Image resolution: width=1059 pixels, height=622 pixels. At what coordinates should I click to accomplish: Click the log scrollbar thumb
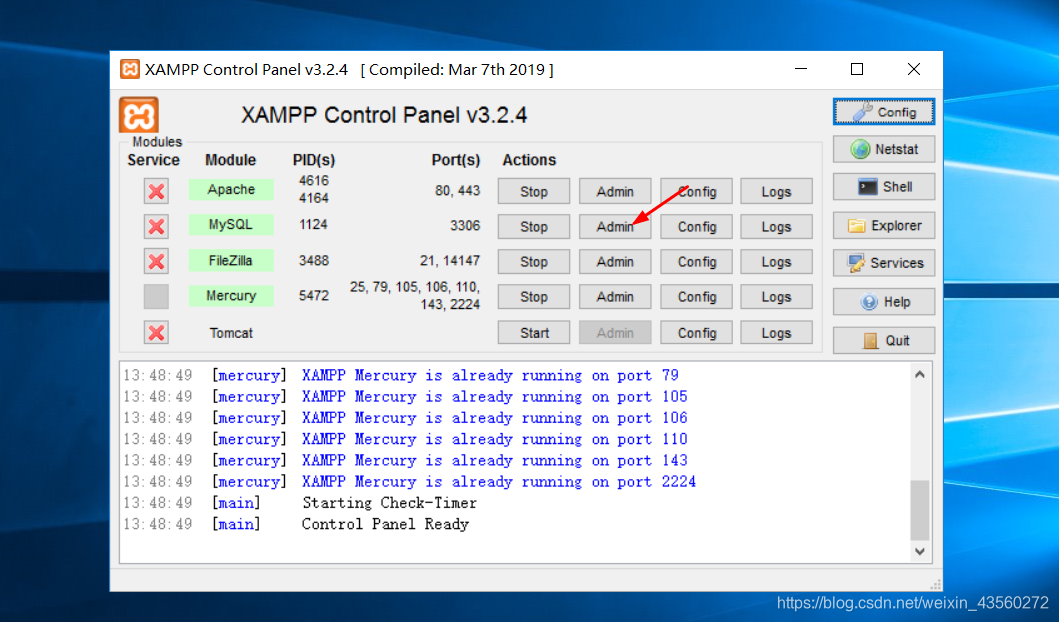point(920,510)
